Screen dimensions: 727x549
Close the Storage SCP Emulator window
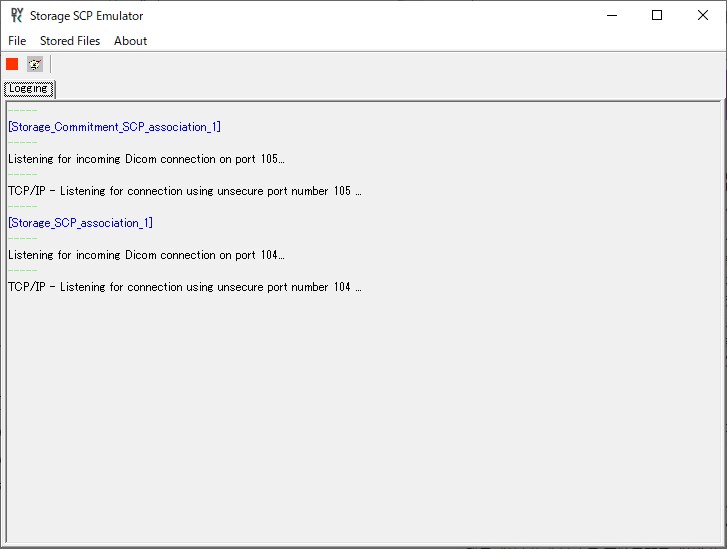703,15
